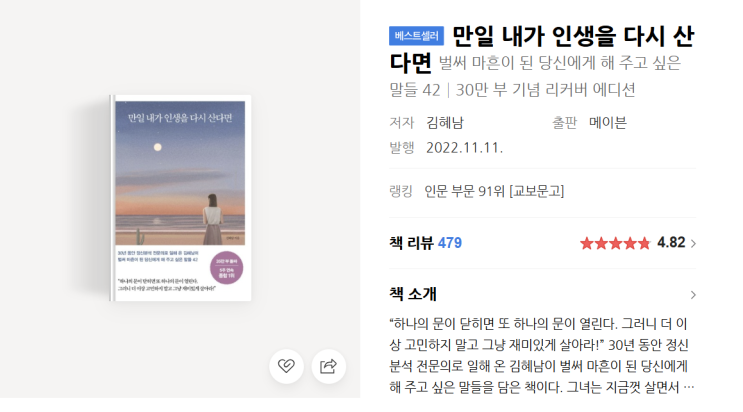The width and height of the screenshot is (743, 412).
Task: Click review count 479
Action: point(450,243)
